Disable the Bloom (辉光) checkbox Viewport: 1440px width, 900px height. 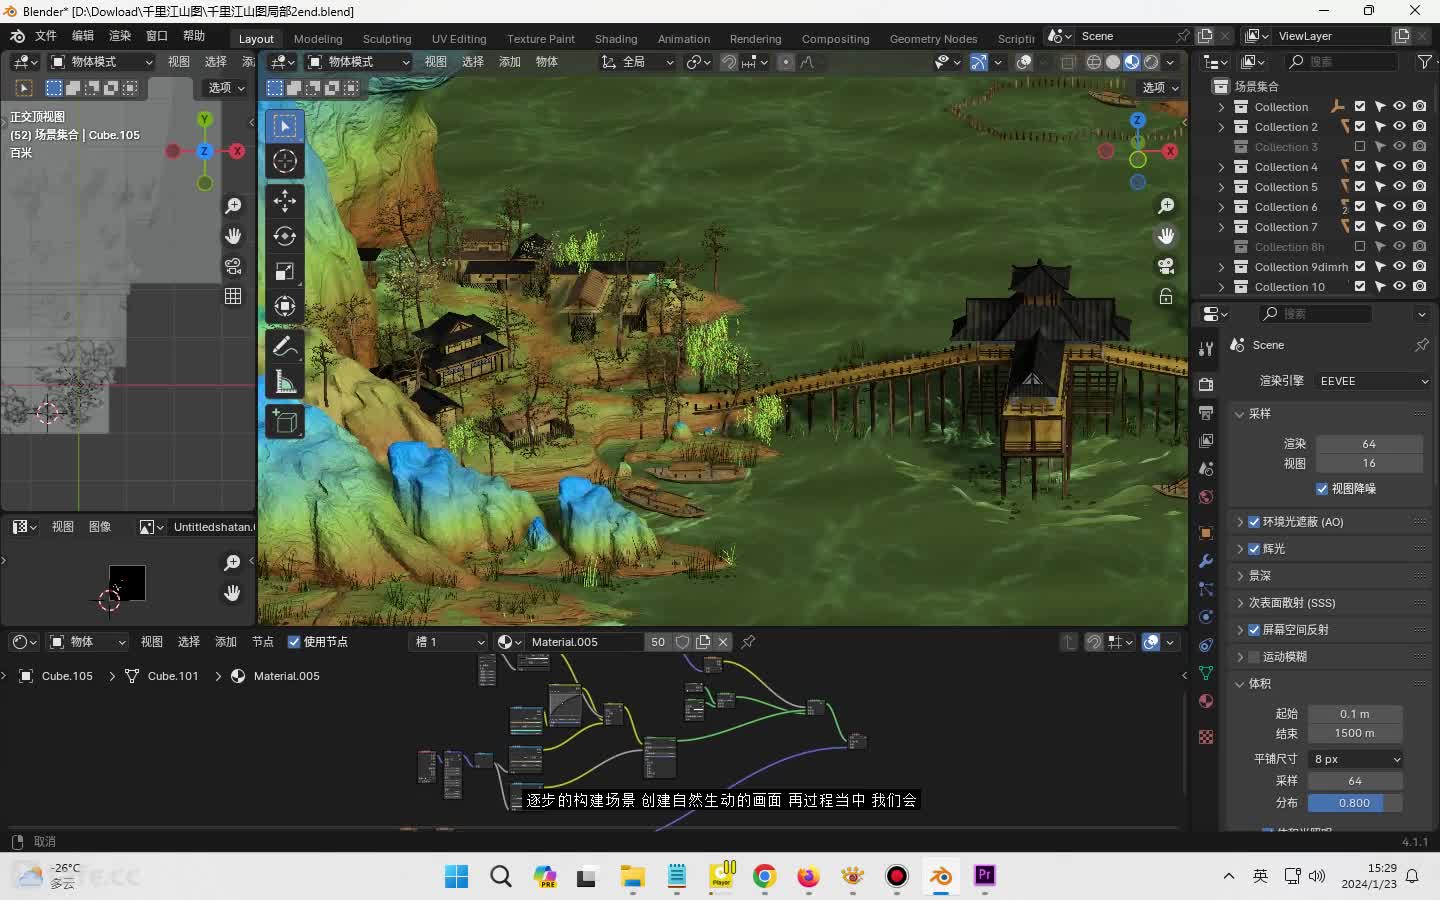1254,549
